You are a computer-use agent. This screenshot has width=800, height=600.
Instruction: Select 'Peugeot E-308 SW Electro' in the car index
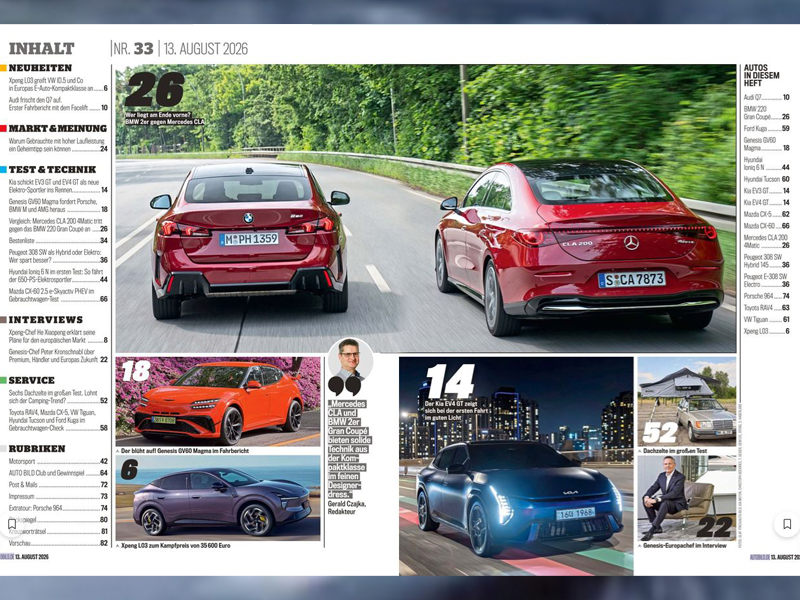pyautogui.click(x=766, y=280)
